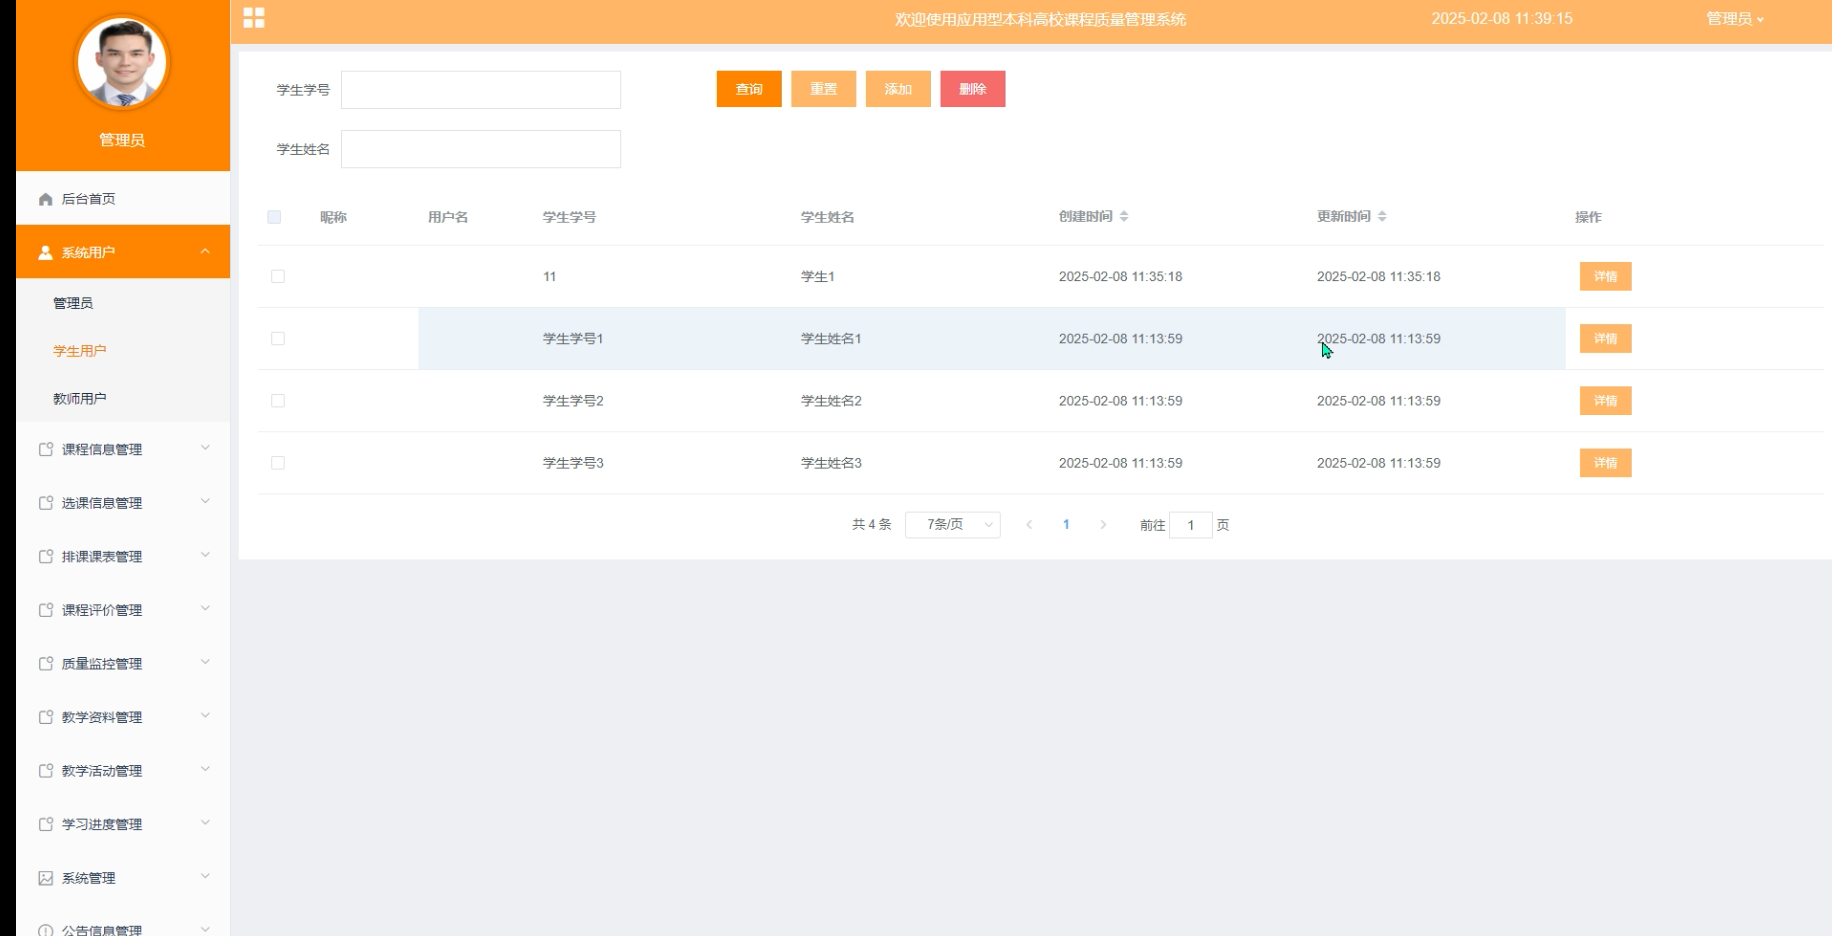This screenshot has height=936, width=1832.
Task: Click the home icon beside 后台首页
Action: pos(45,199)
